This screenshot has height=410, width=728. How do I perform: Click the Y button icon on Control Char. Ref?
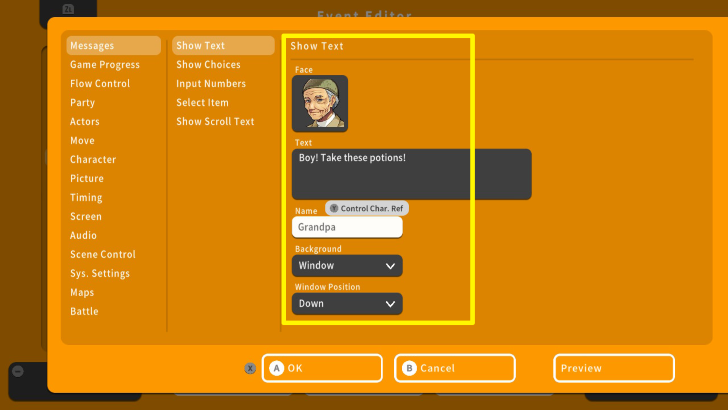(334, 208)
